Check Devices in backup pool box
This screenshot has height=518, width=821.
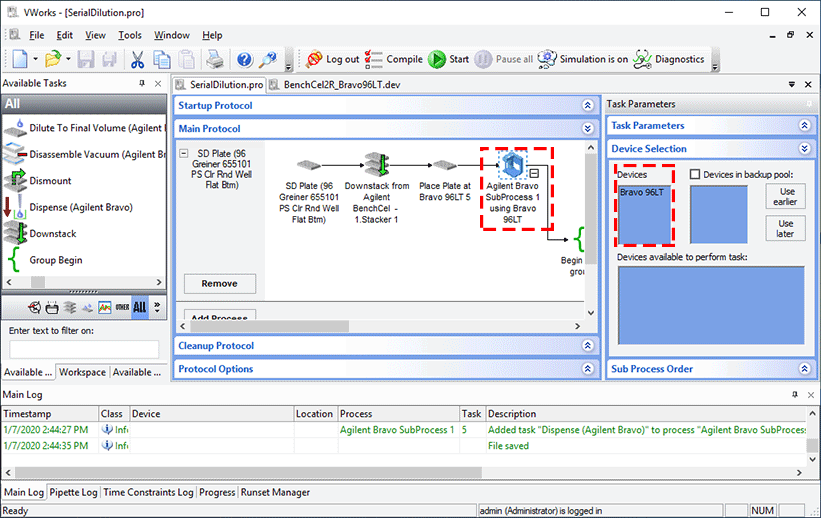coord(695,174)
